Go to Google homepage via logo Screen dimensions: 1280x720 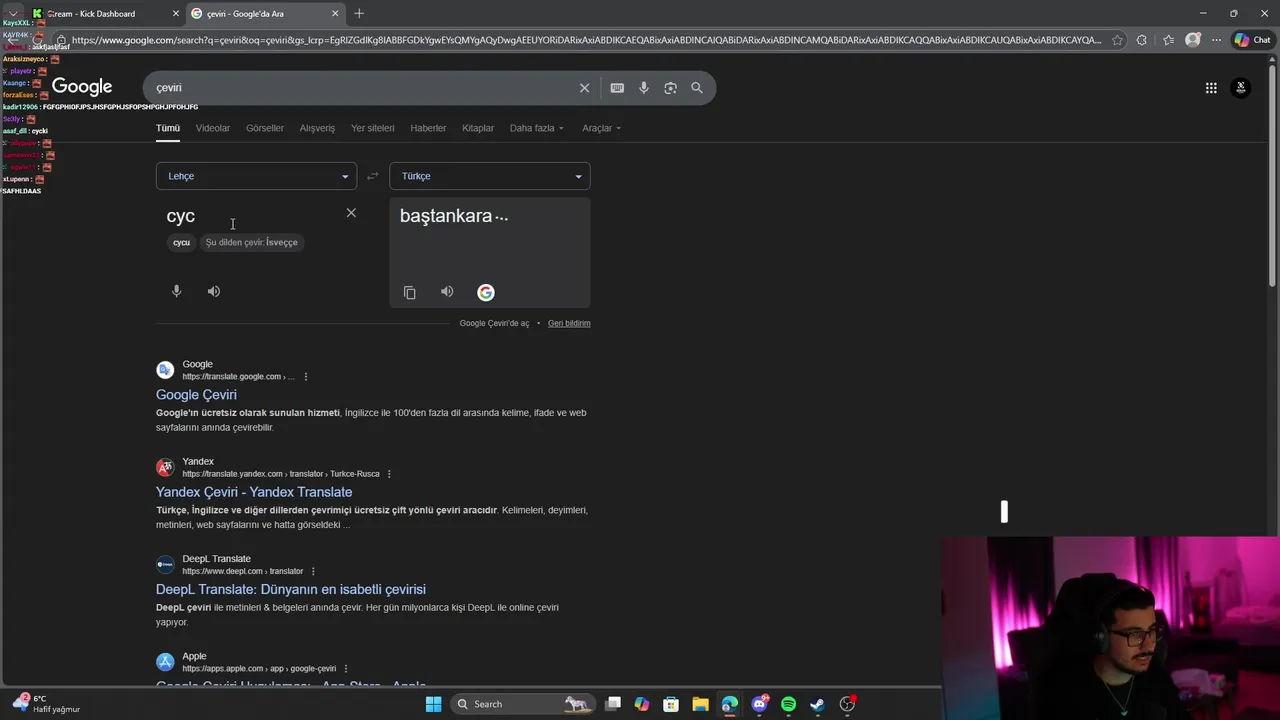pyautogui.click(x=82, y=87)
